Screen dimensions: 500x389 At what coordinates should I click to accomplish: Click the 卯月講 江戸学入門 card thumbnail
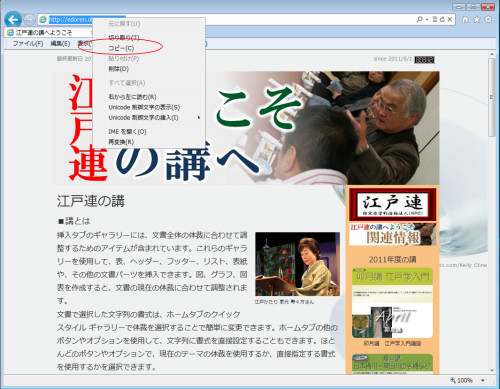[392, 303]
